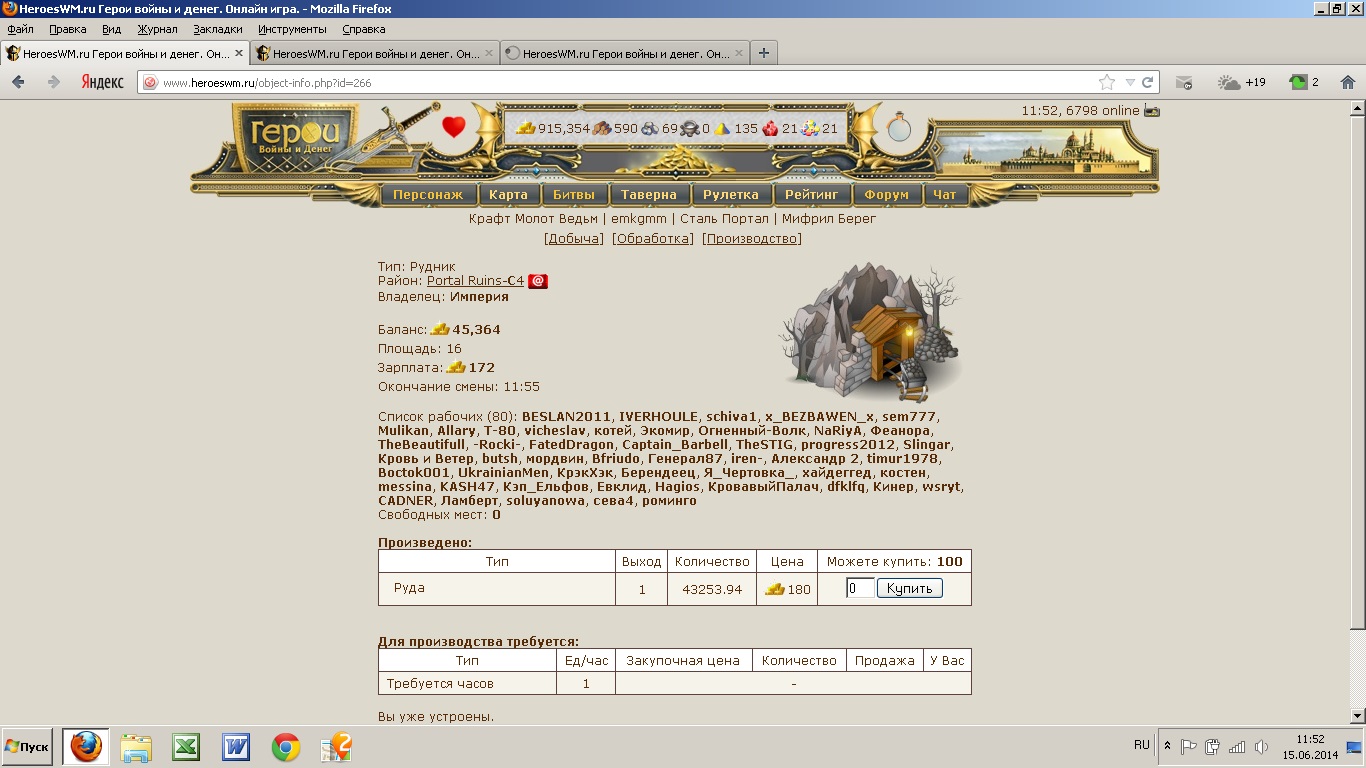Switch to the third HeroesWM.ru tab
Viewport: 1366px width, 768px height.
tap(624, 53)
